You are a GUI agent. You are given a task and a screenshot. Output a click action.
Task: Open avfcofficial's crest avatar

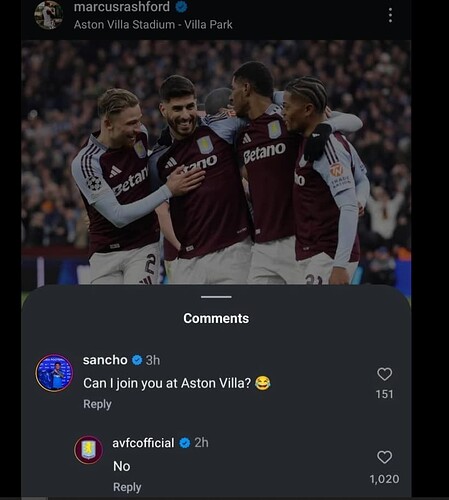89,450
